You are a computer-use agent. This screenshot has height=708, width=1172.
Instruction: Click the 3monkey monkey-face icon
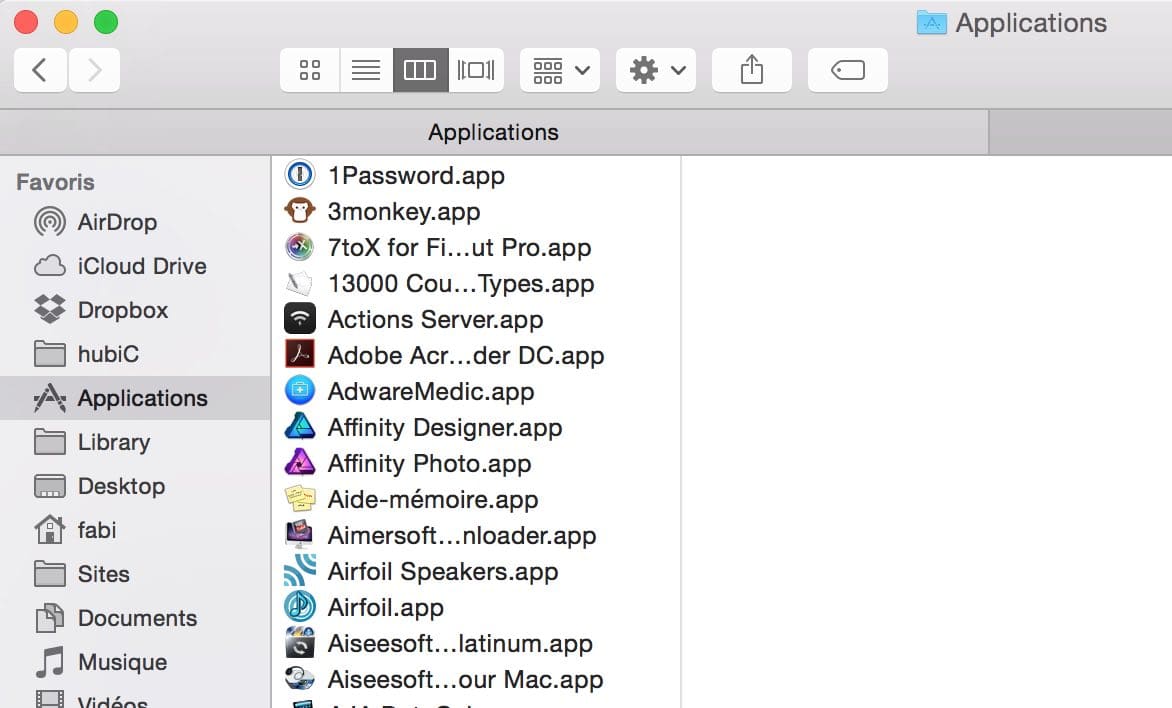(x=300, y=211)
